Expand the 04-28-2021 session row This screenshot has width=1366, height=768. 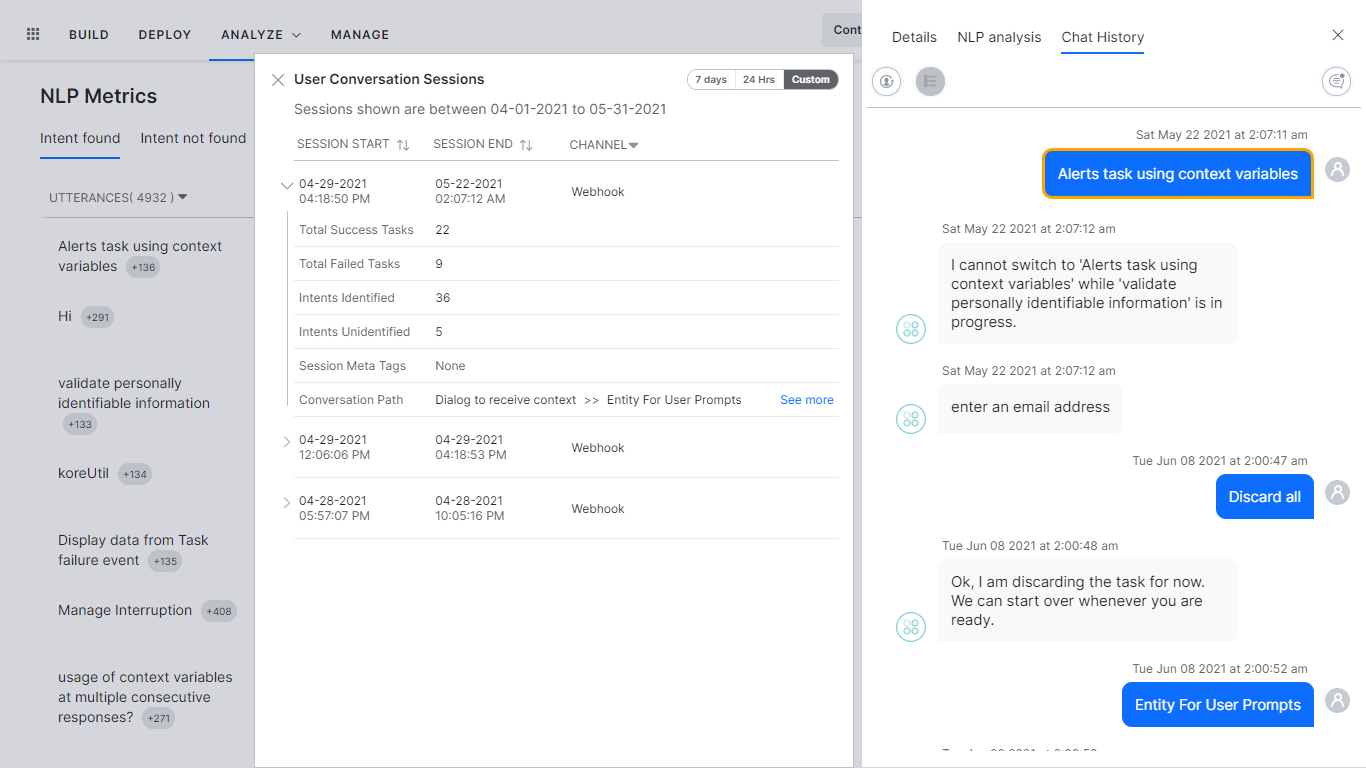click(287, 504)
